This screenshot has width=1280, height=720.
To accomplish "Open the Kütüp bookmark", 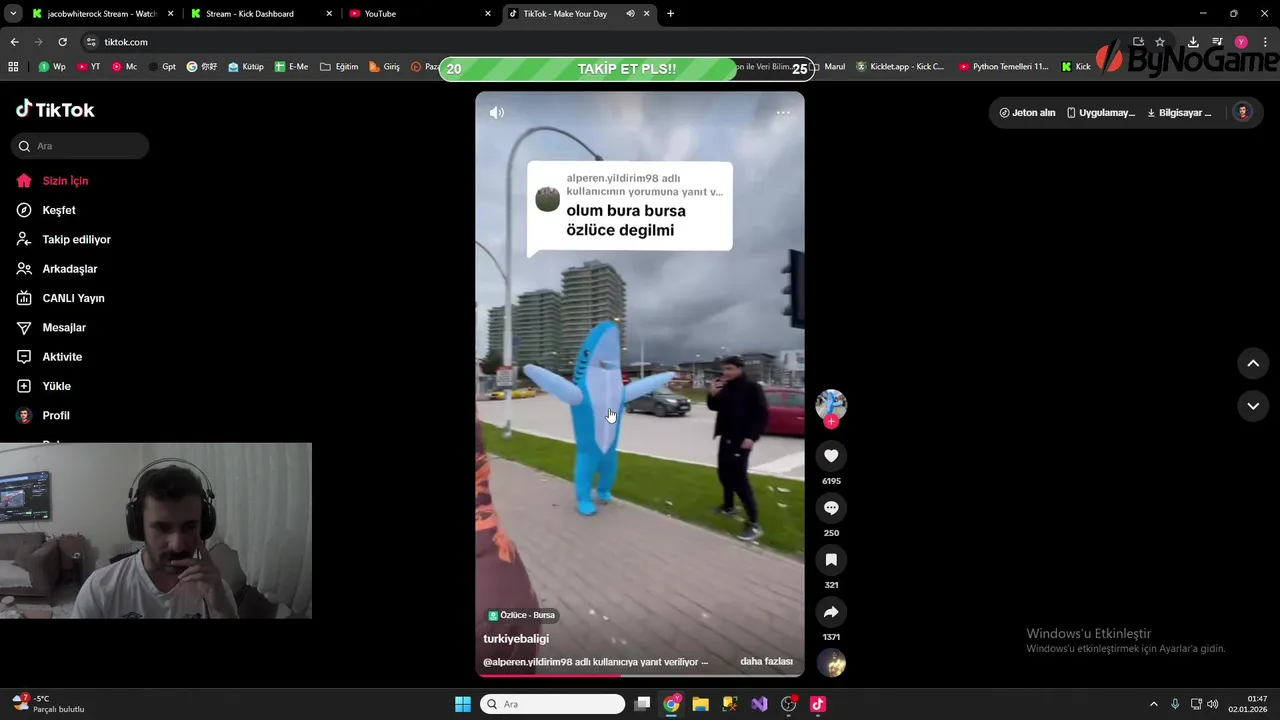I will [x=246, y=67].
